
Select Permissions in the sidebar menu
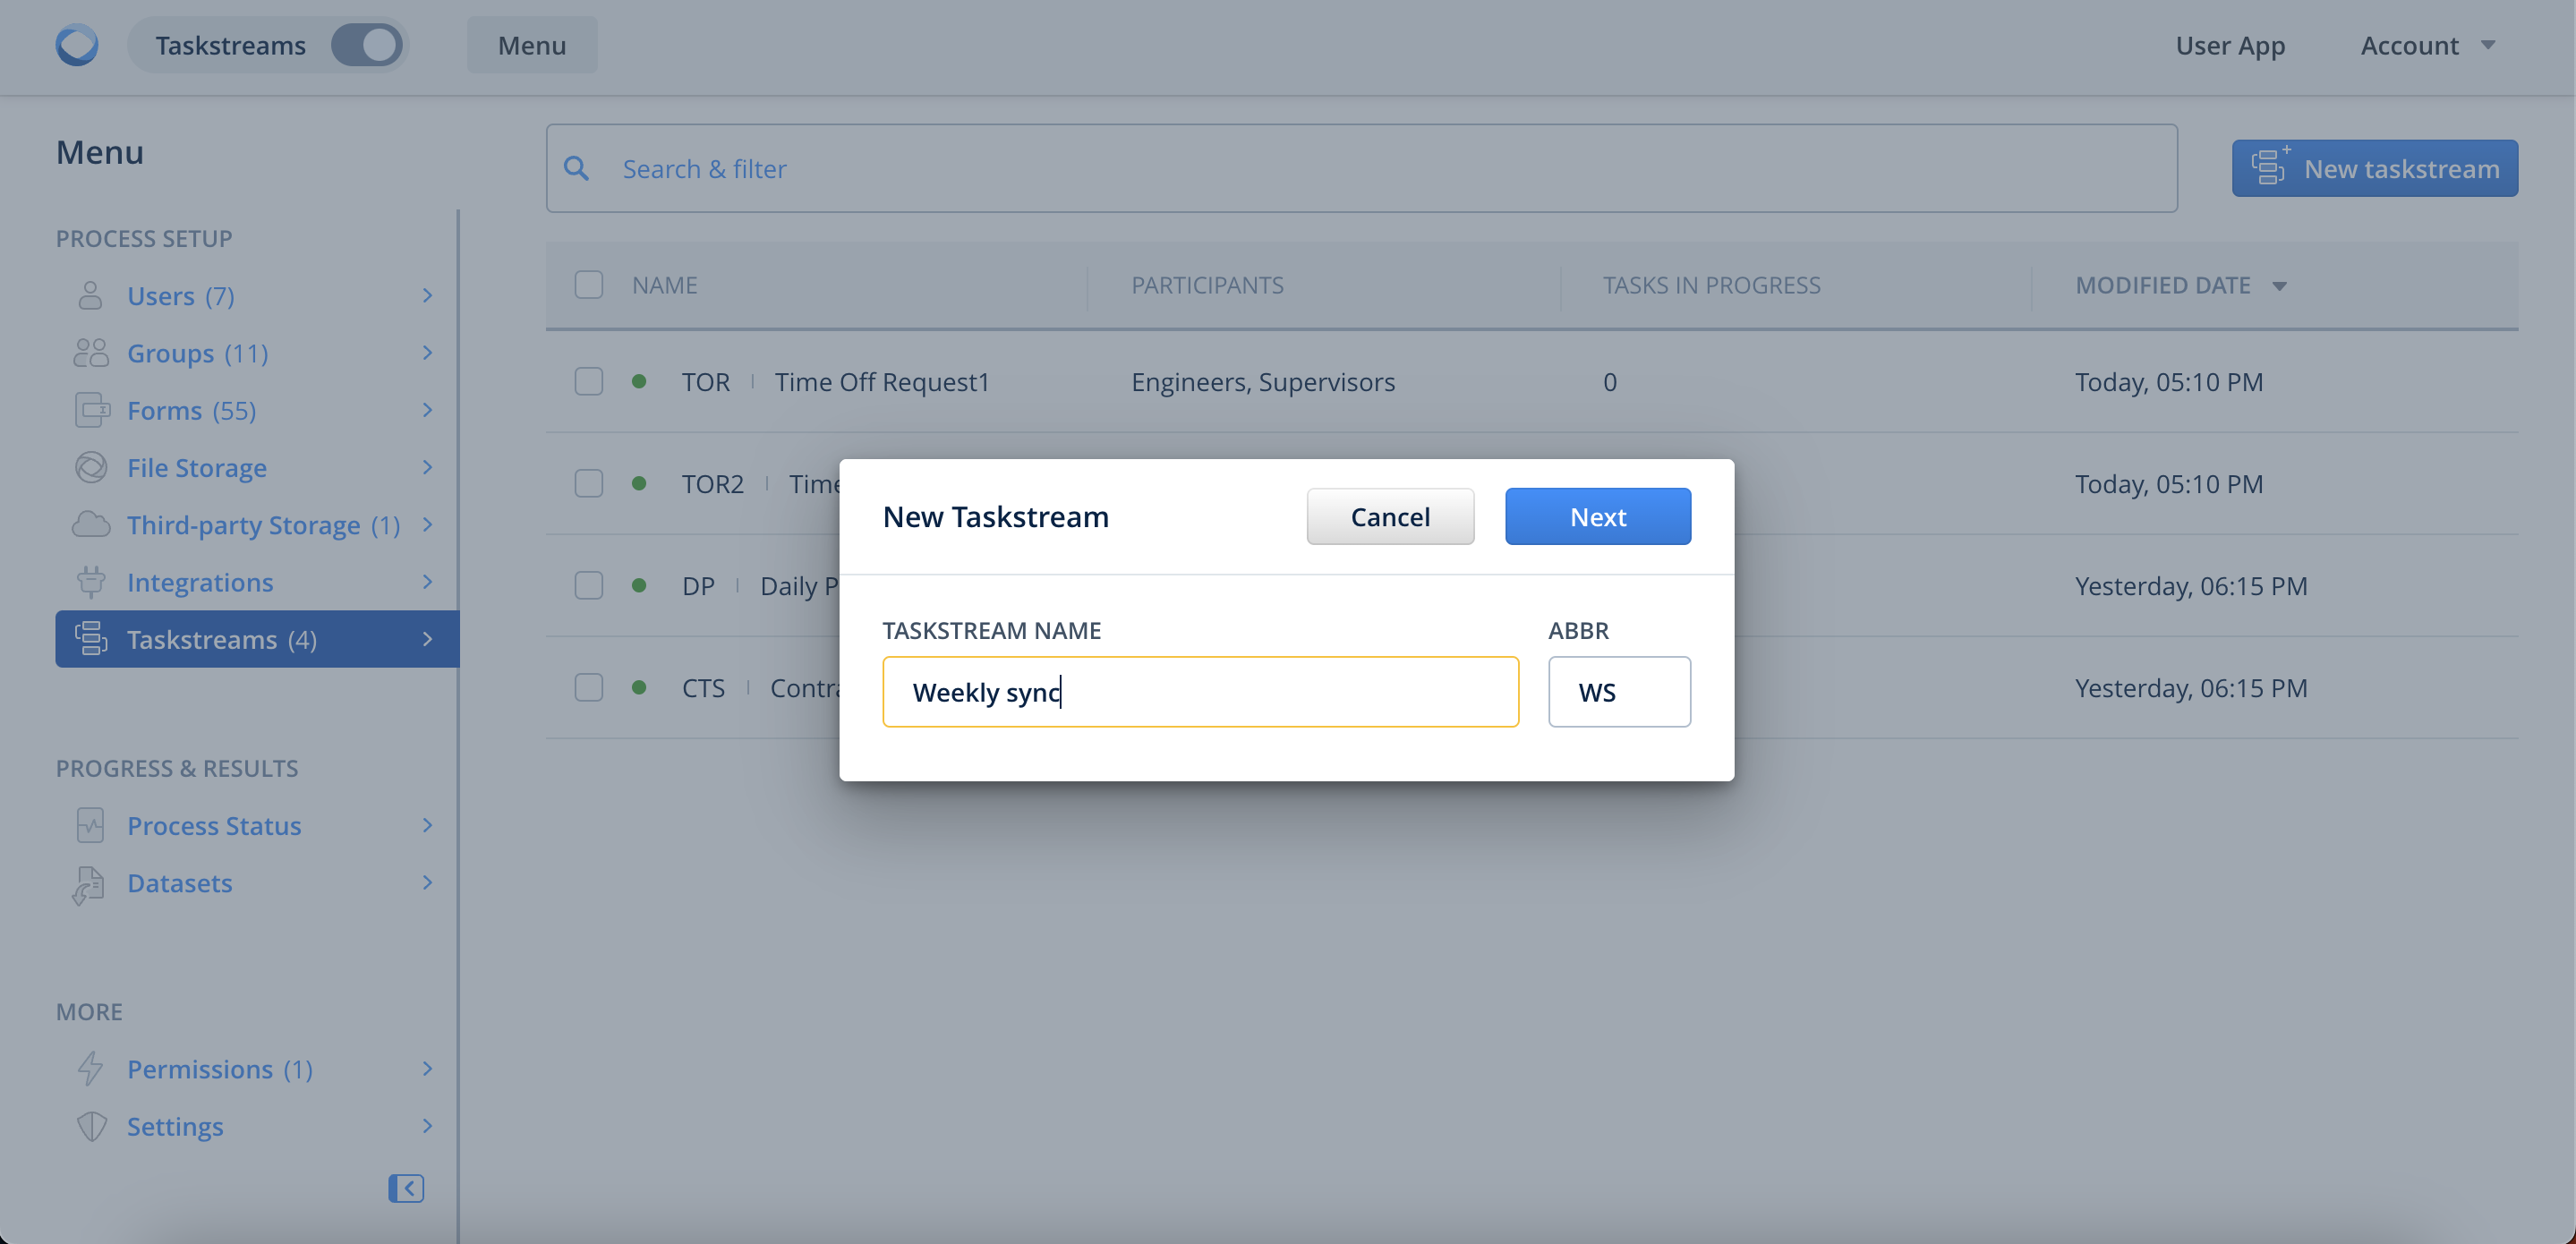click(x=200, y=1069)
